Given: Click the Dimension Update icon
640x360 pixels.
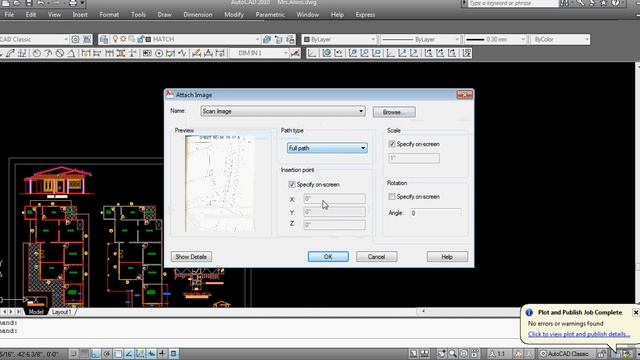Looking at the screenshot, I should 220,53.
